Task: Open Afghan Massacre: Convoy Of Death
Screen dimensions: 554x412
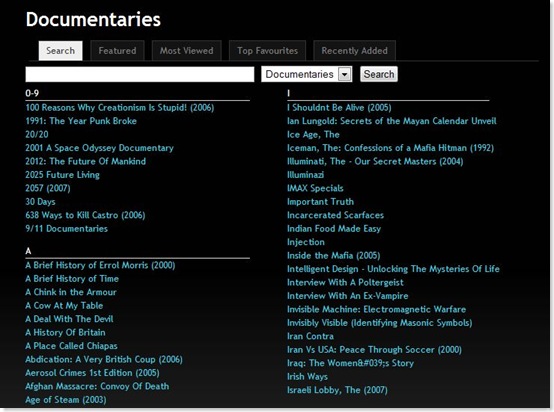Action: (97, 386)
